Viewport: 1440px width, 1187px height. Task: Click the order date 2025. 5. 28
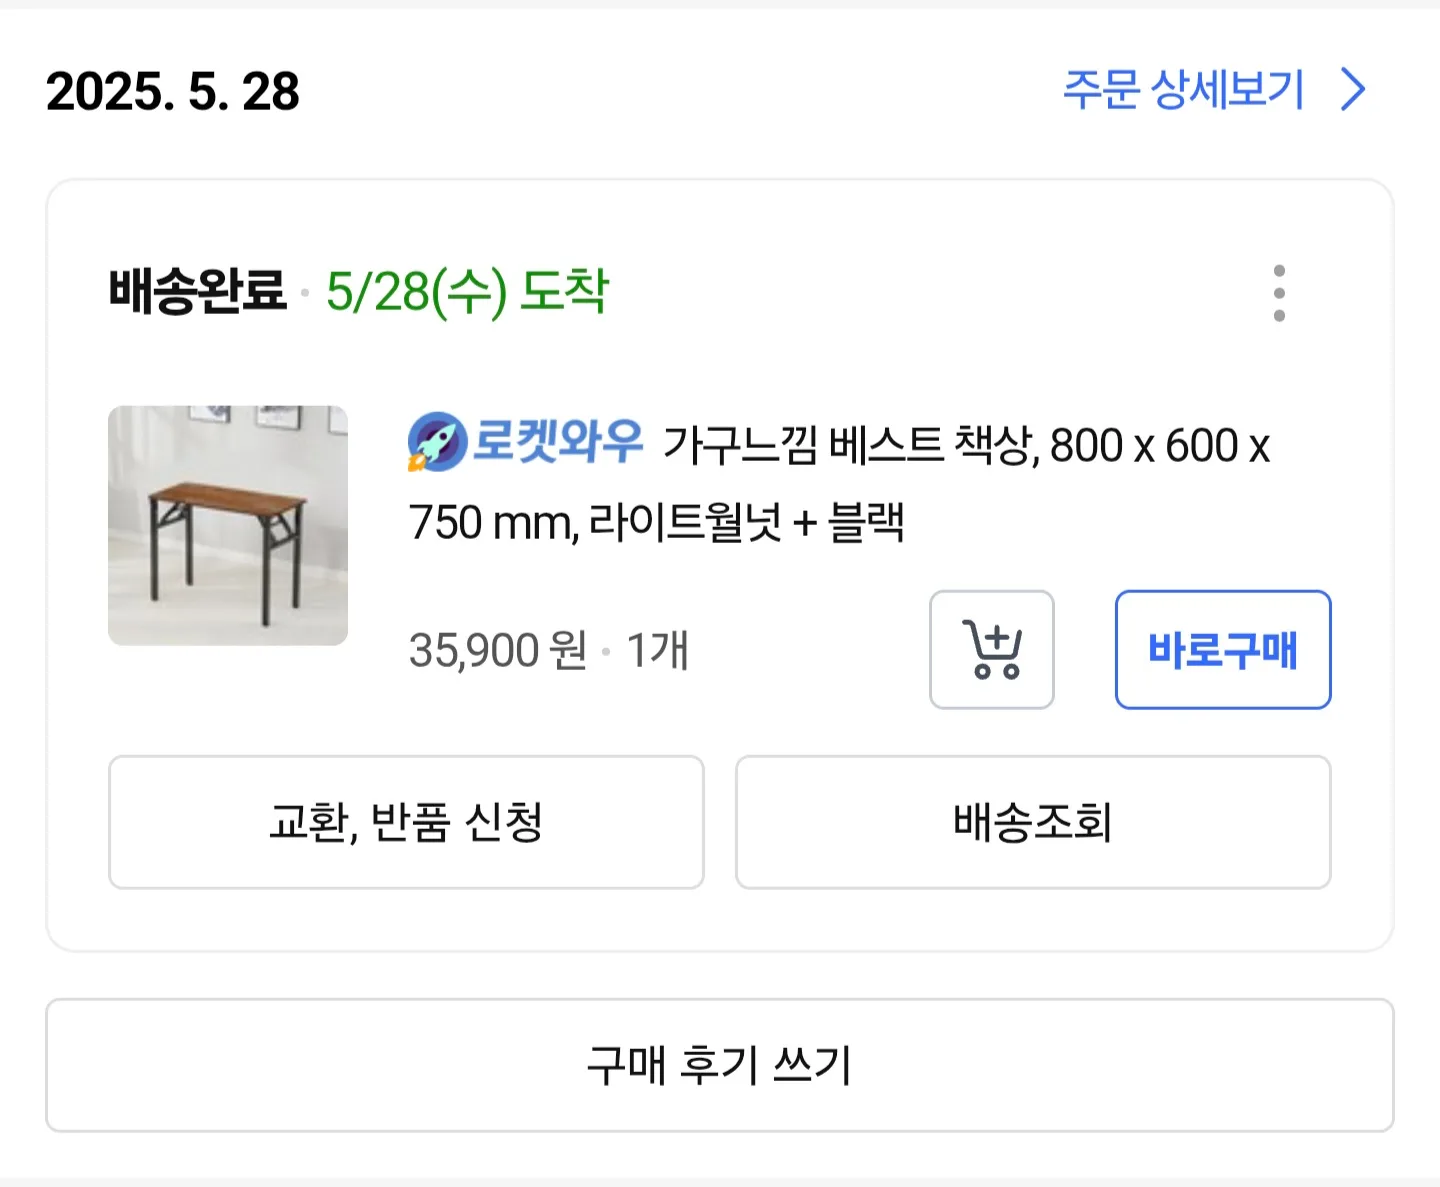173,92
